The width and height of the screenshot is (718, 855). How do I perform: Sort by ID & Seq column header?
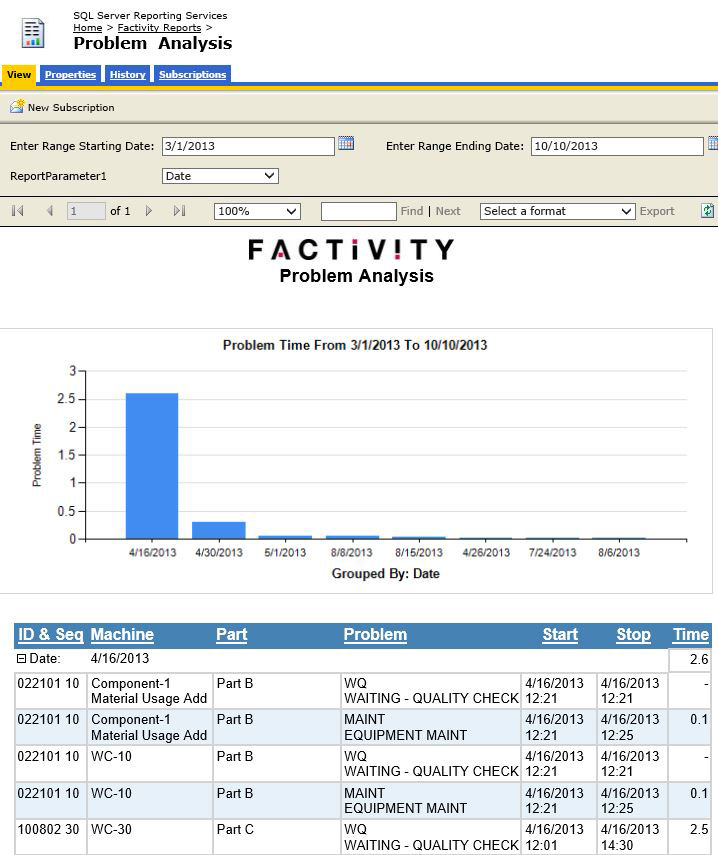tap(51, 635)
